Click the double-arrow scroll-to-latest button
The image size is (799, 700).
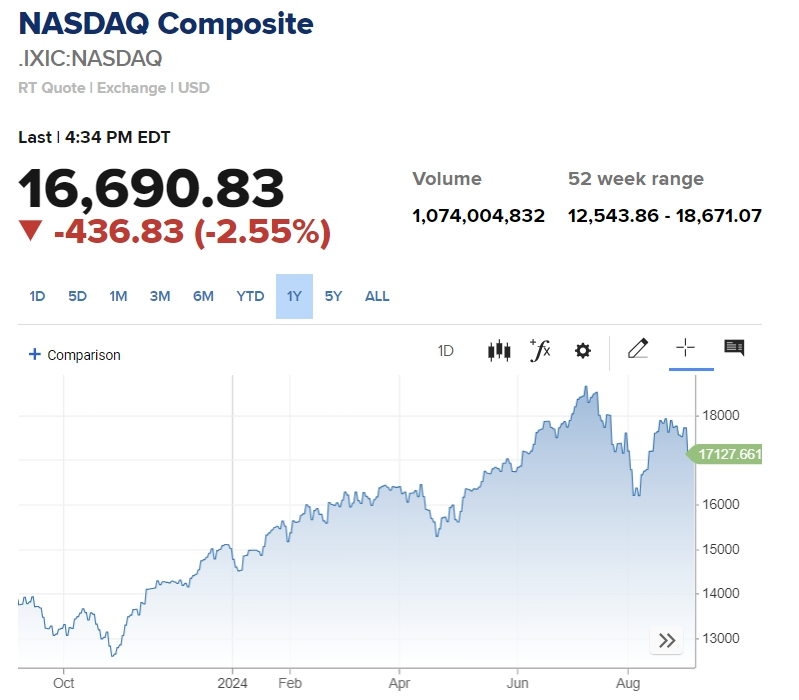[667, 640]
